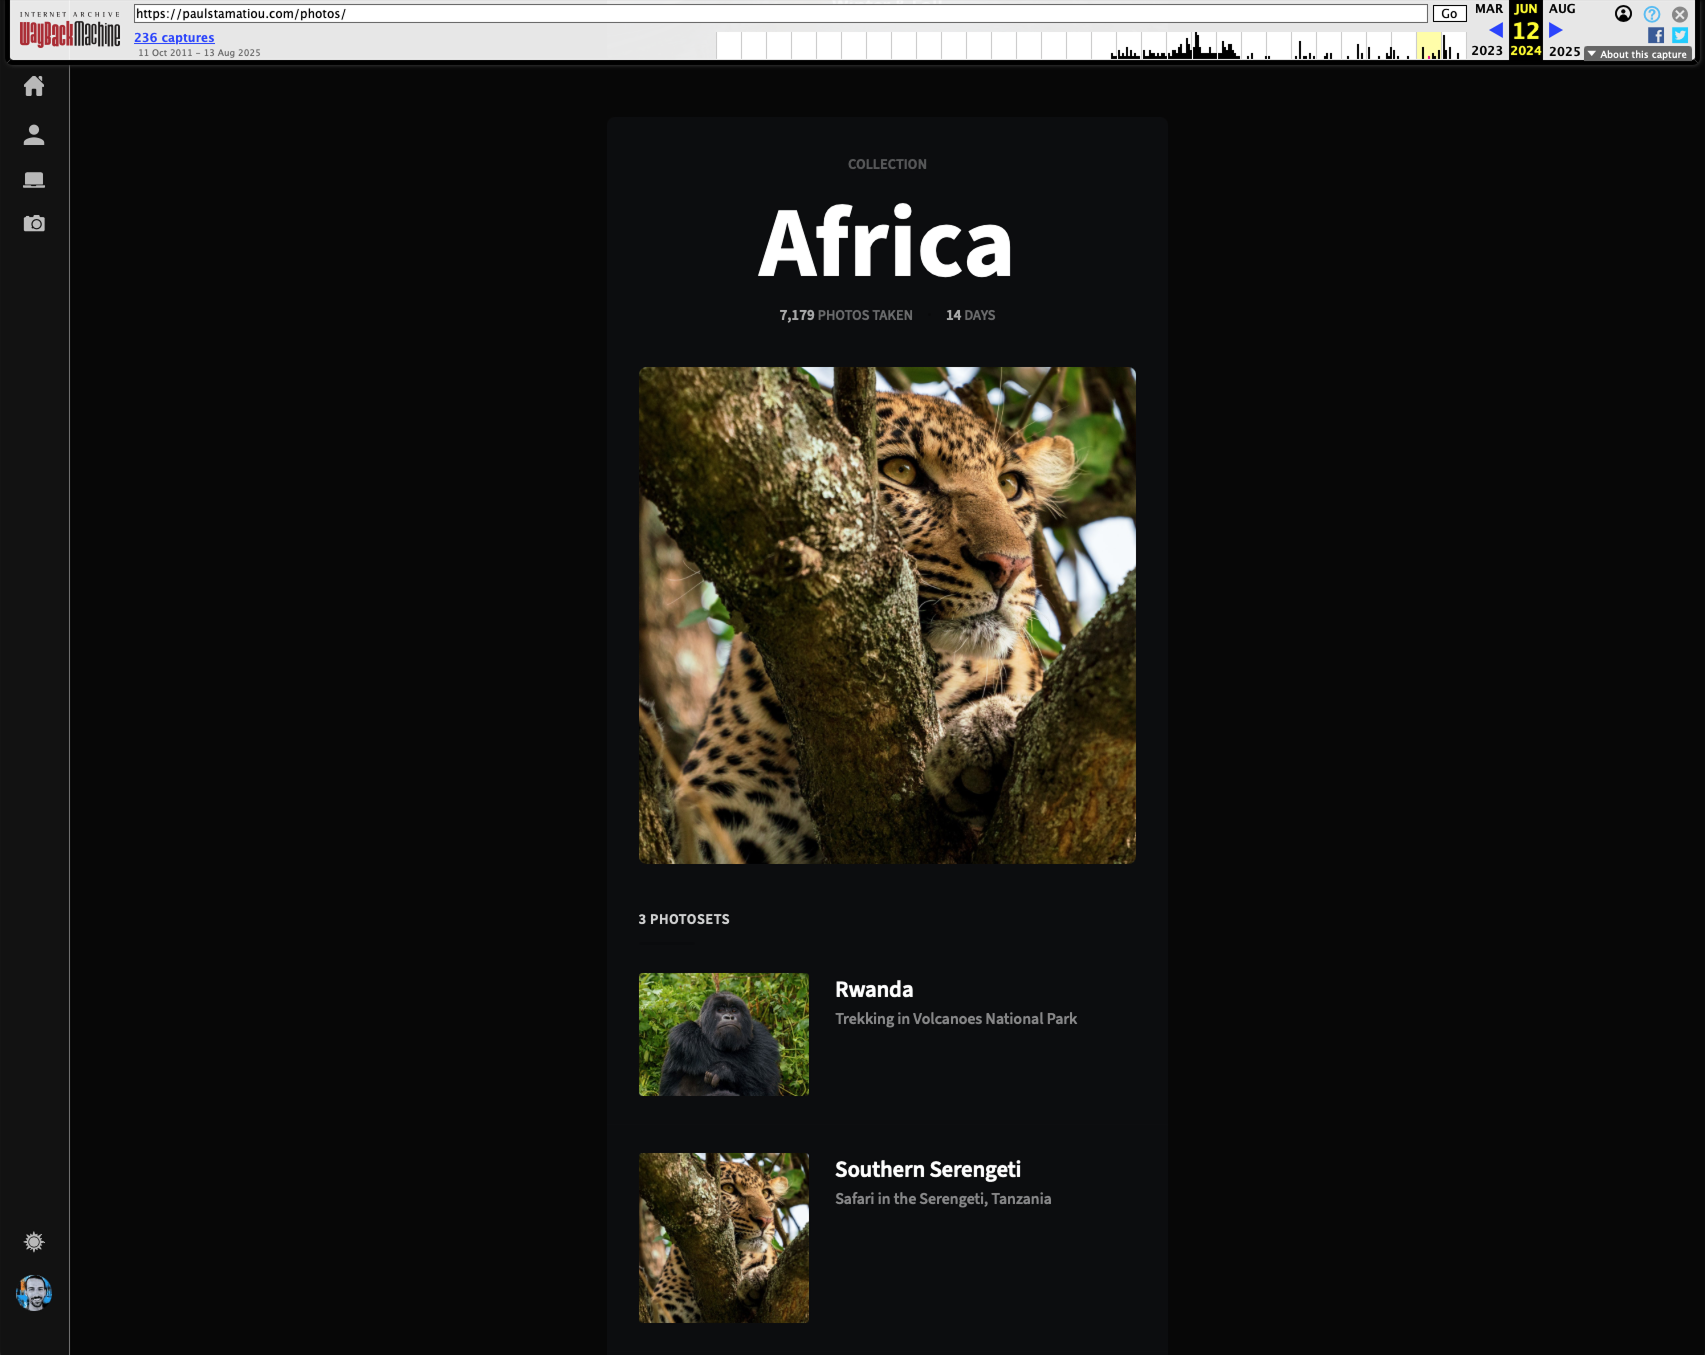Open the 236 captures link
This screenshot has width=1705, height=1355.
point(174,38)
